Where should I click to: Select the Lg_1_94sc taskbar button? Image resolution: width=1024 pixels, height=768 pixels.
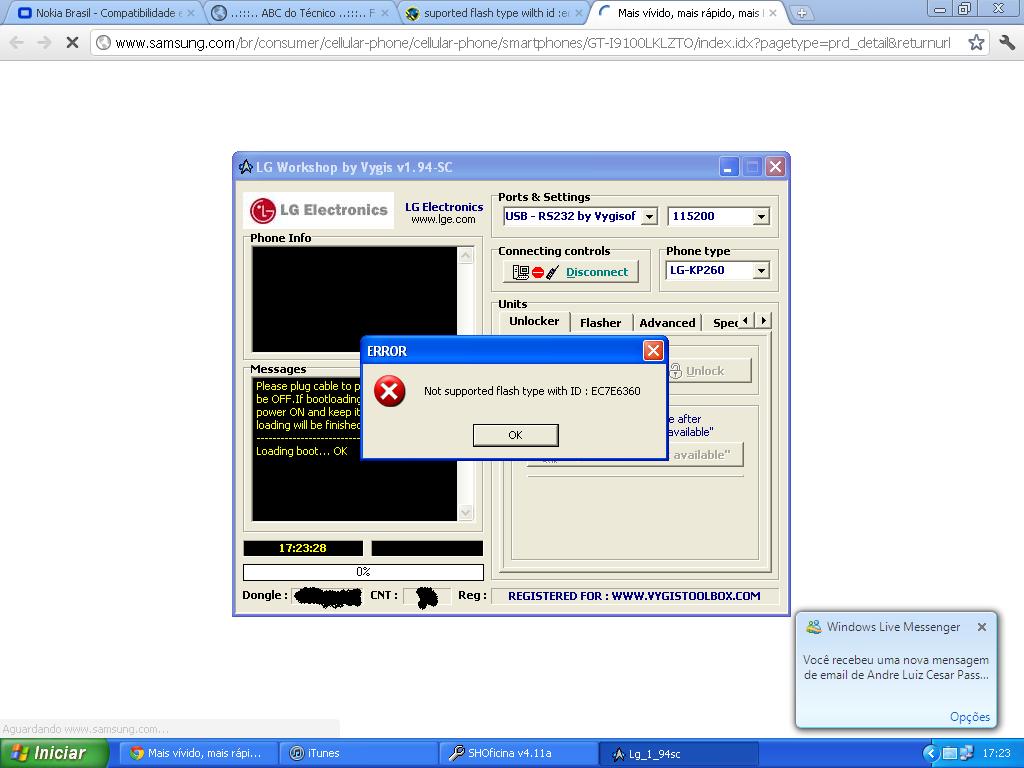679,753
